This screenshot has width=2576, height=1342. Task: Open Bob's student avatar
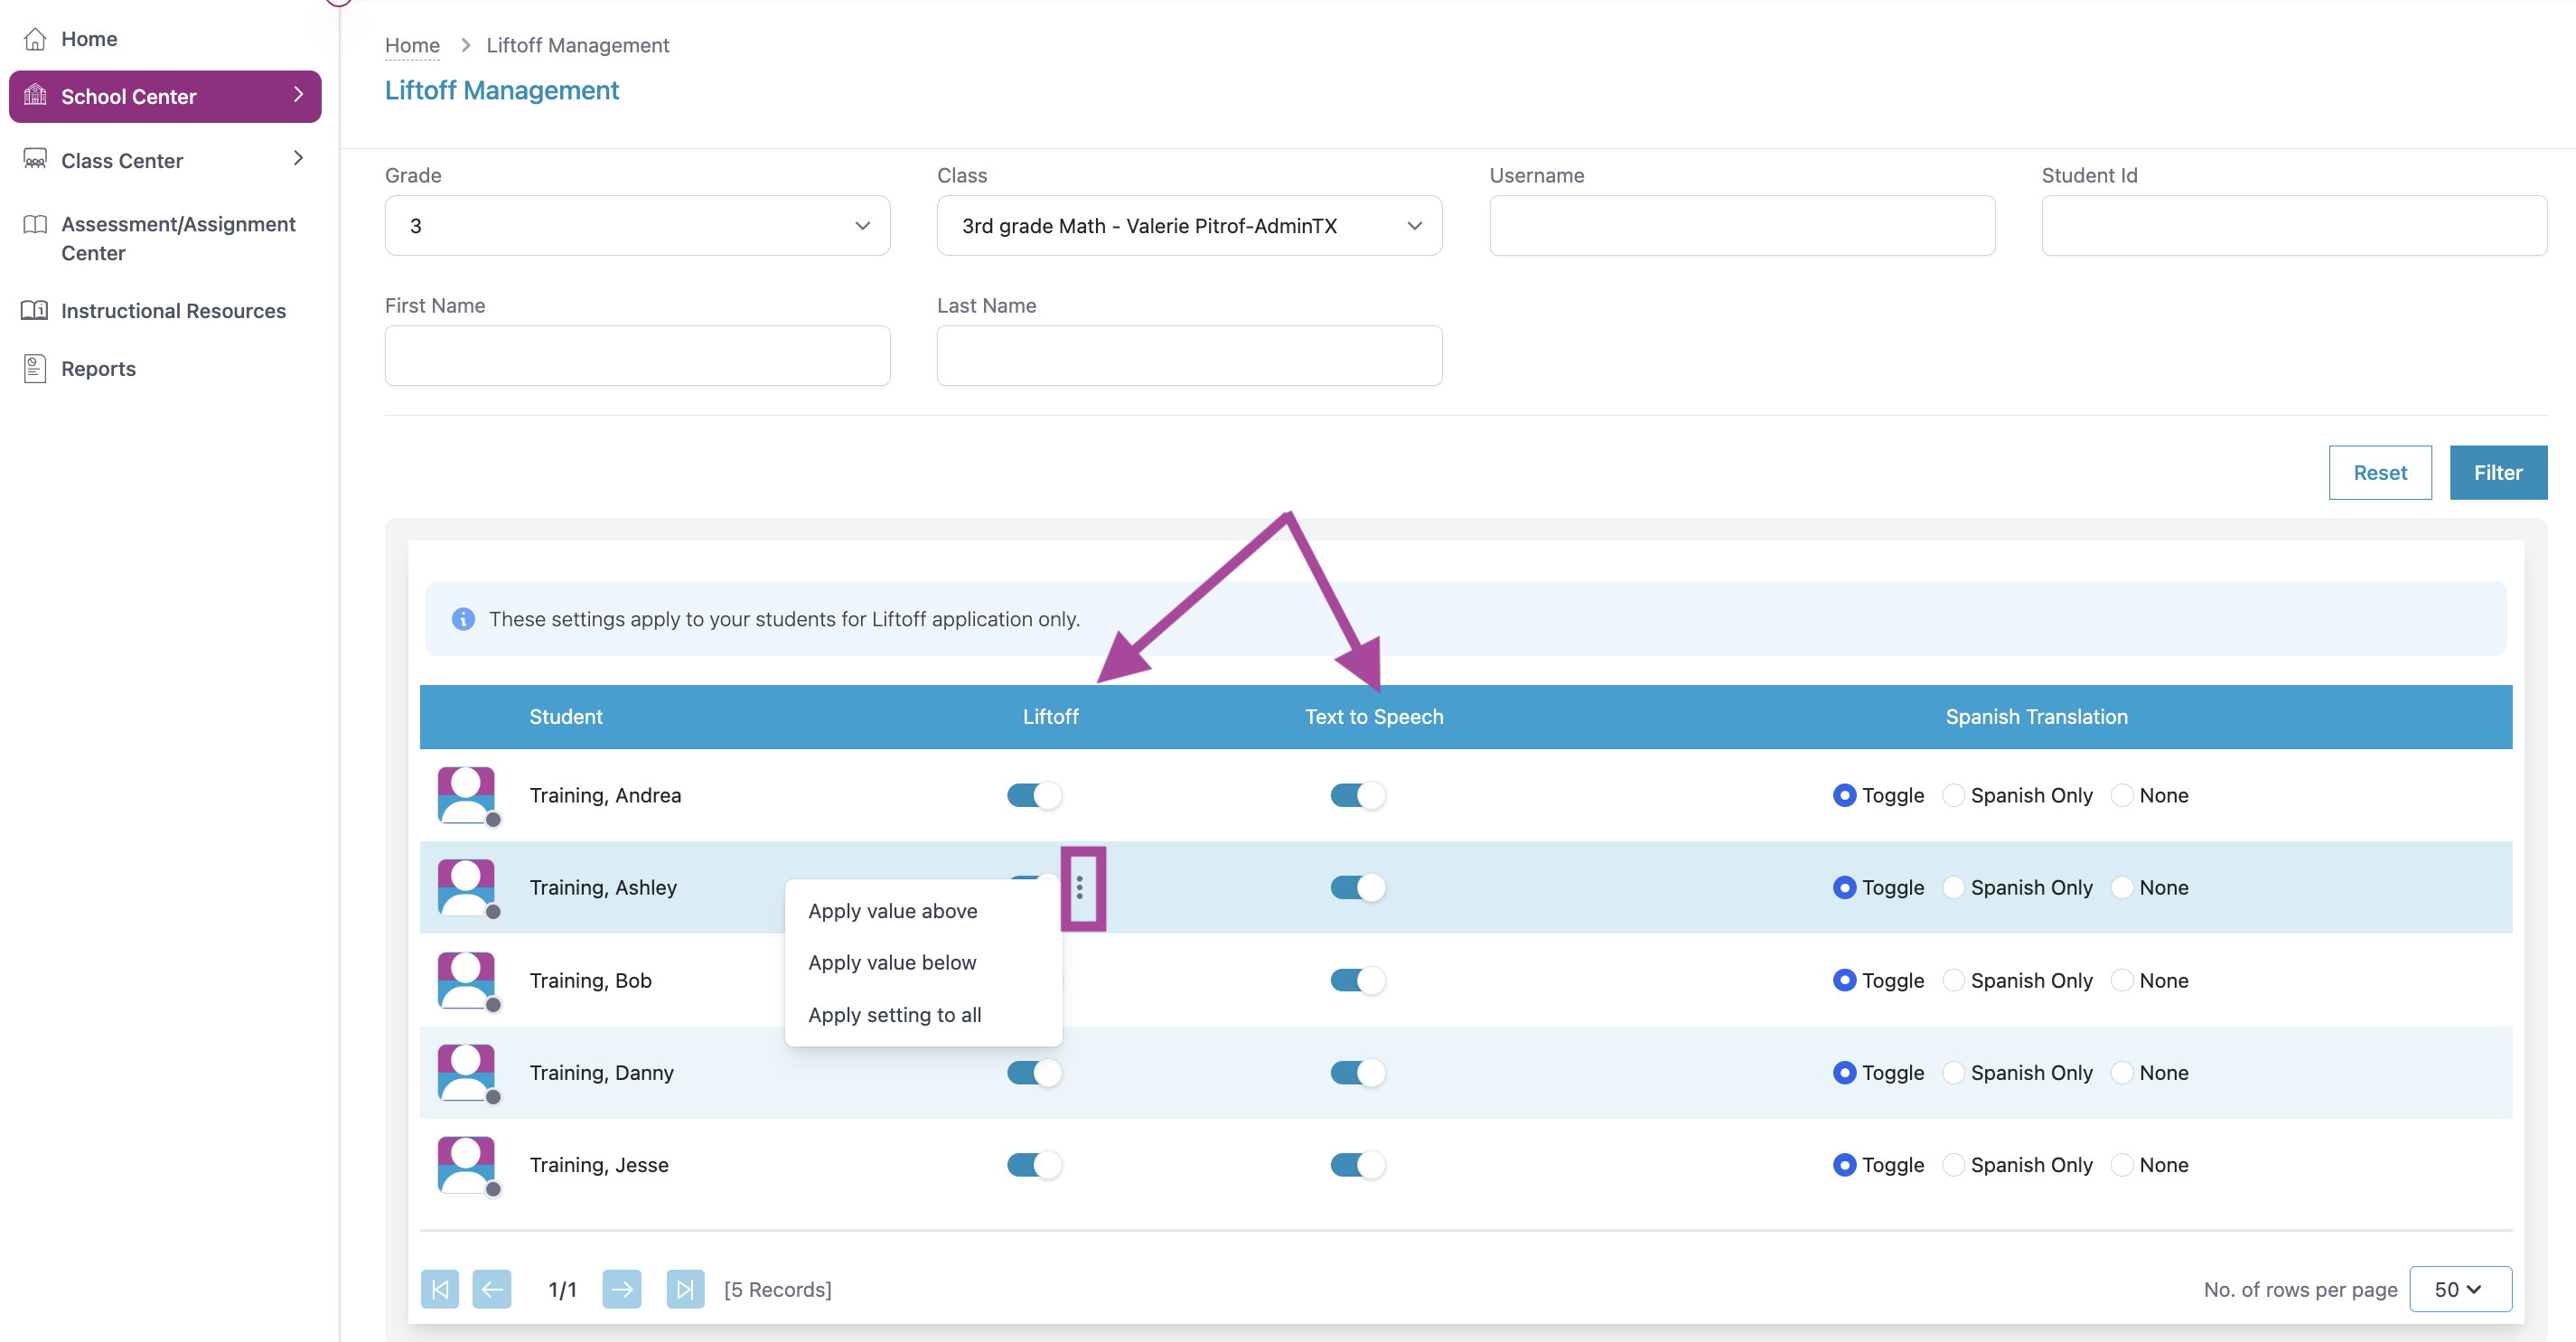pyautogui.click(x=467, y=980)
